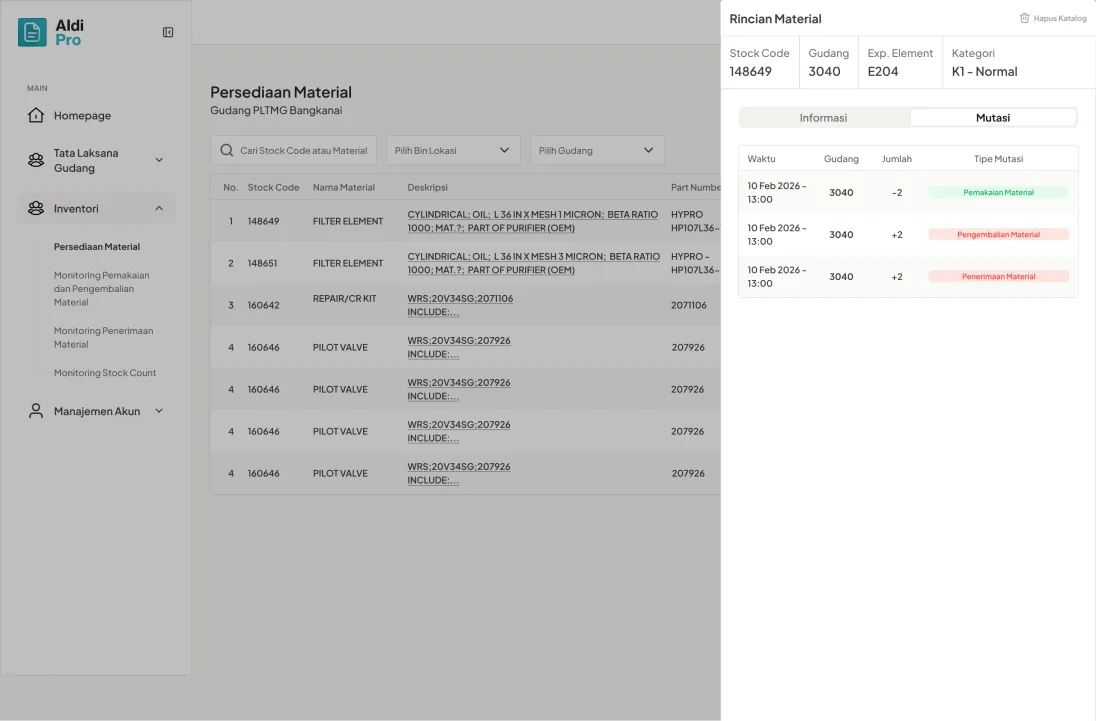Open the REPAIR/CR KIT description link
The height and width of the screenshot is (721, 1096).
pos(460,305)
